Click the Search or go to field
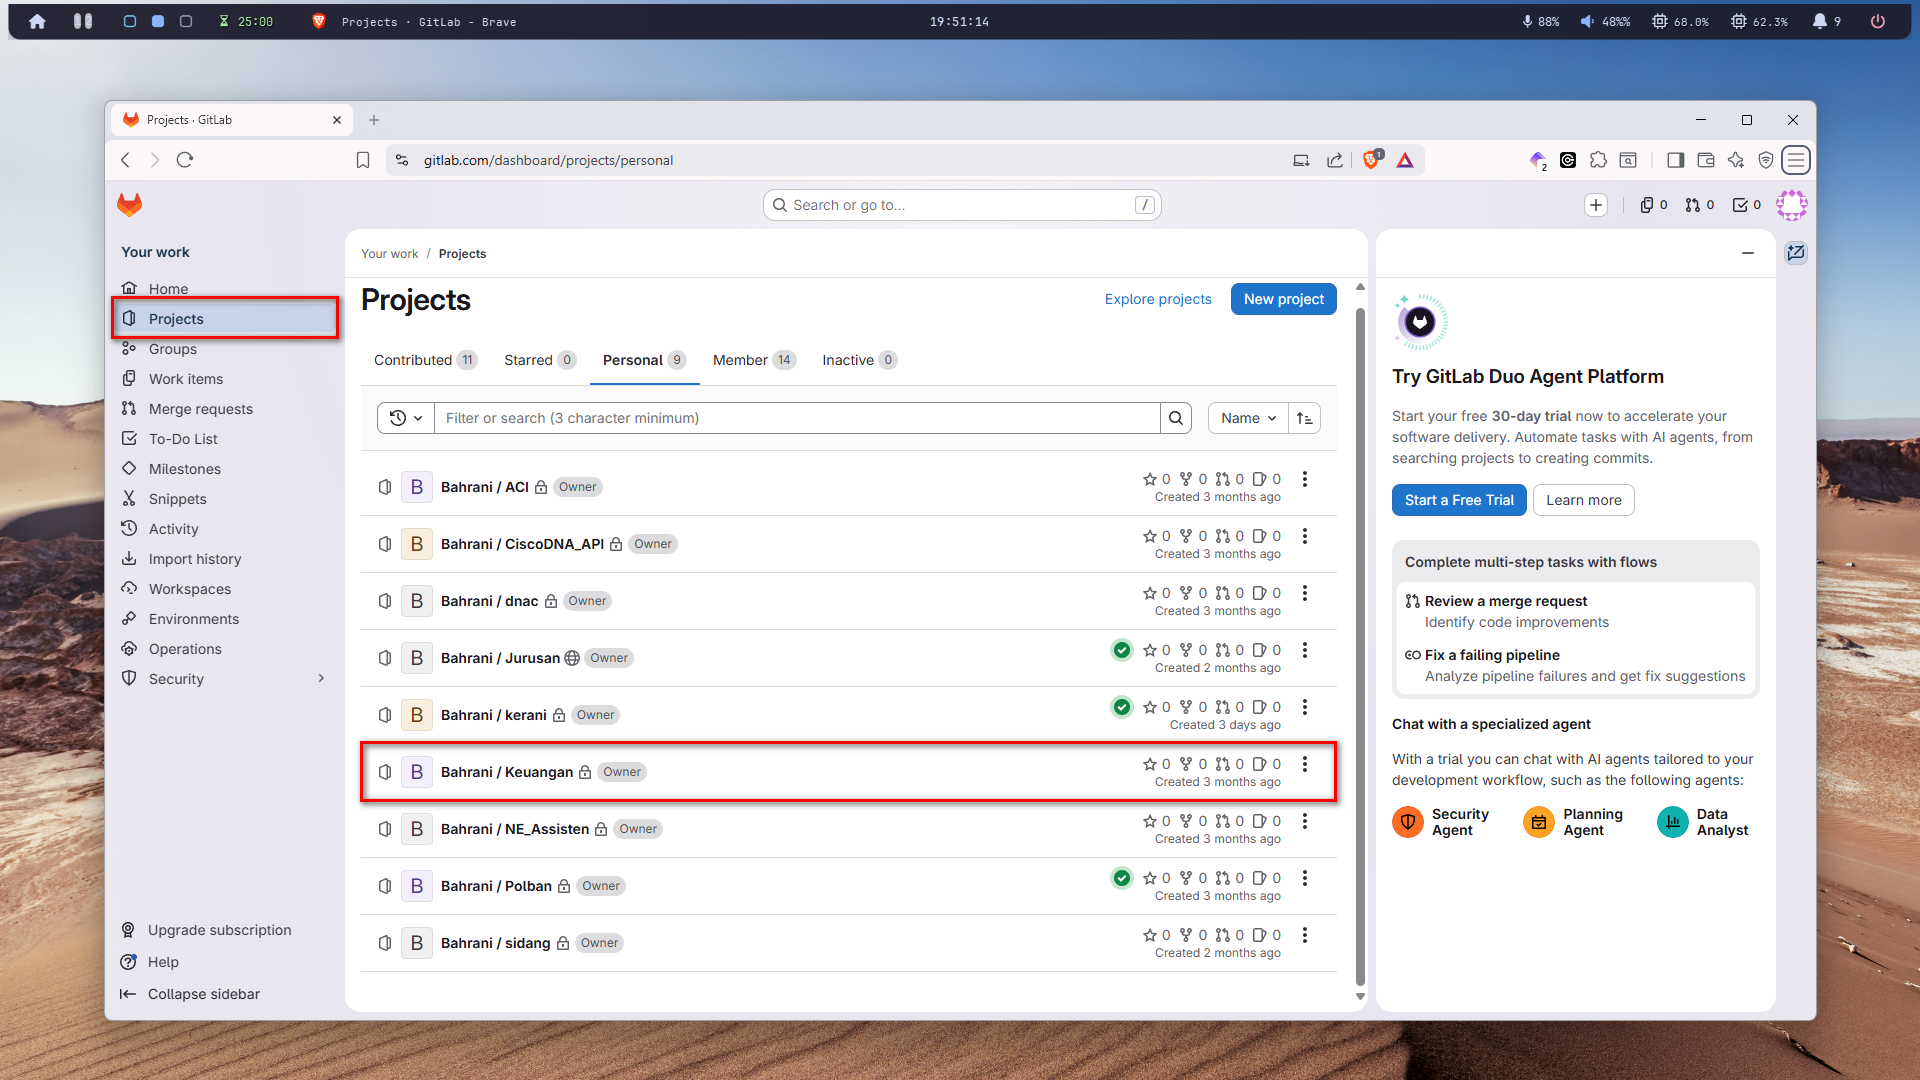Viewport: 1920px width, 1080px height. click(961, 205)
